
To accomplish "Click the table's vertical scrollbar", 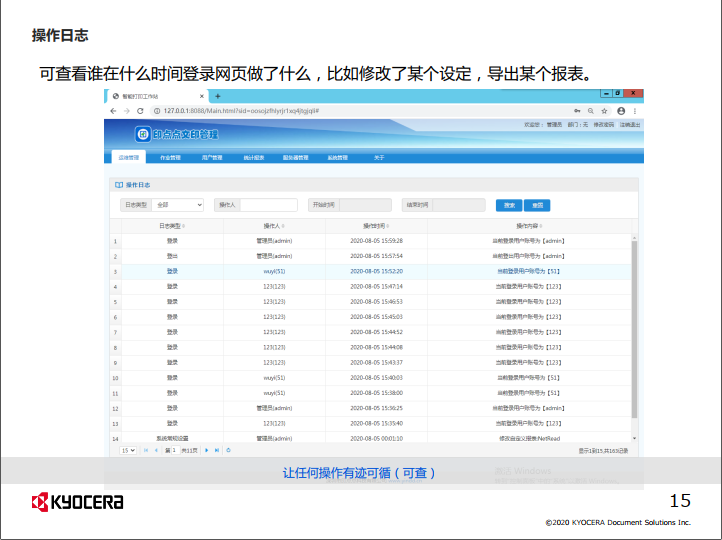I will pos(633,330).
